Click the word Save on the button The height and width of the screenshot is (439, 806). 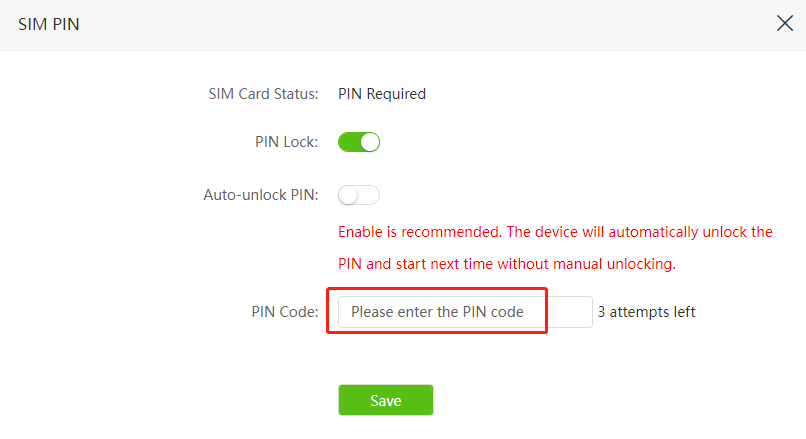pyautogui.click(x=386, y=400)
